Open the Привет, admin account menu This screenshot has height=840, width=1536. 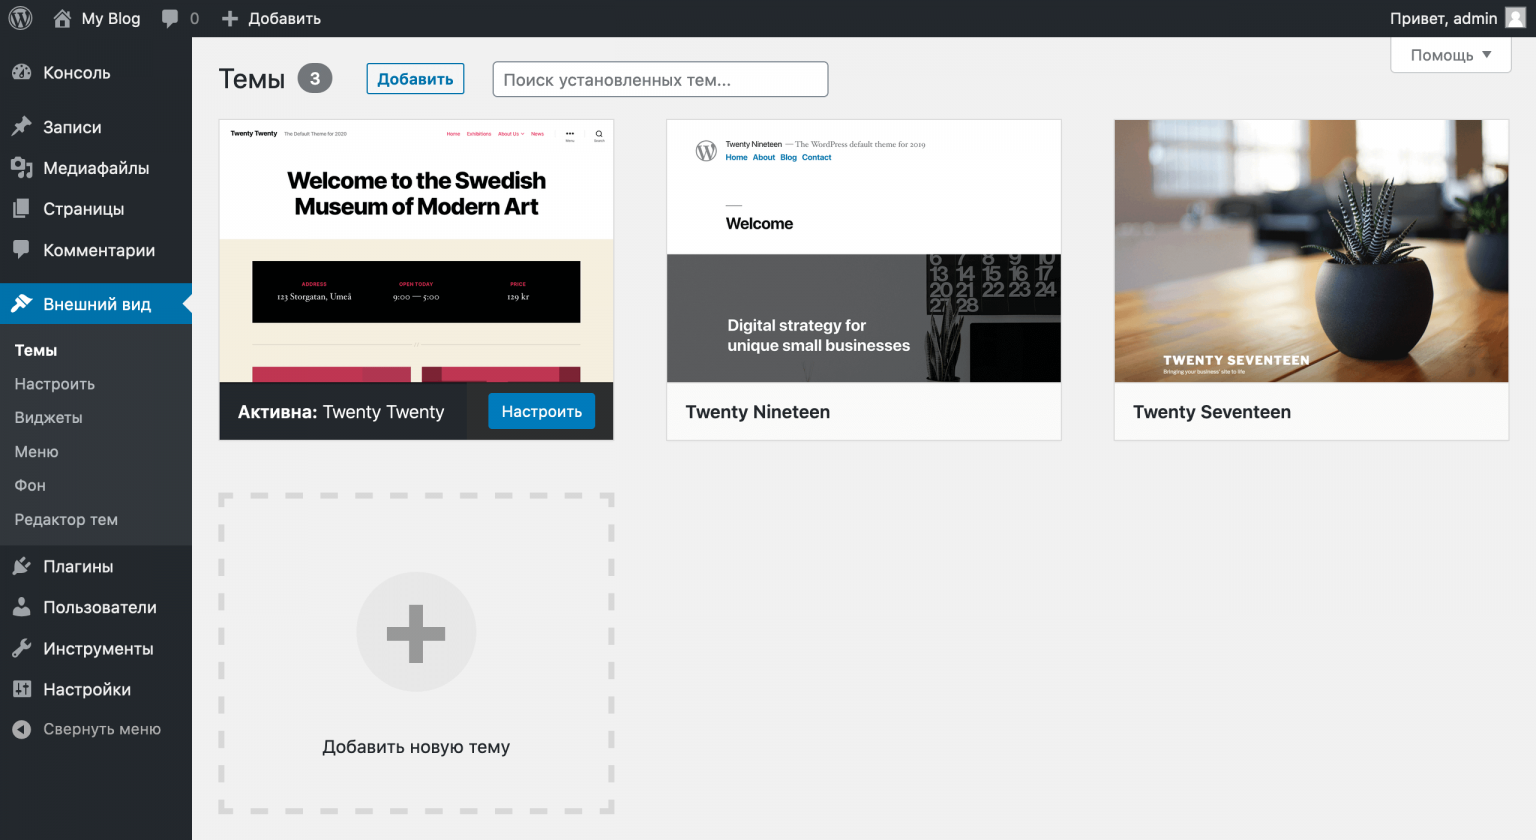pyautogui.click(x=1443, y=18)
